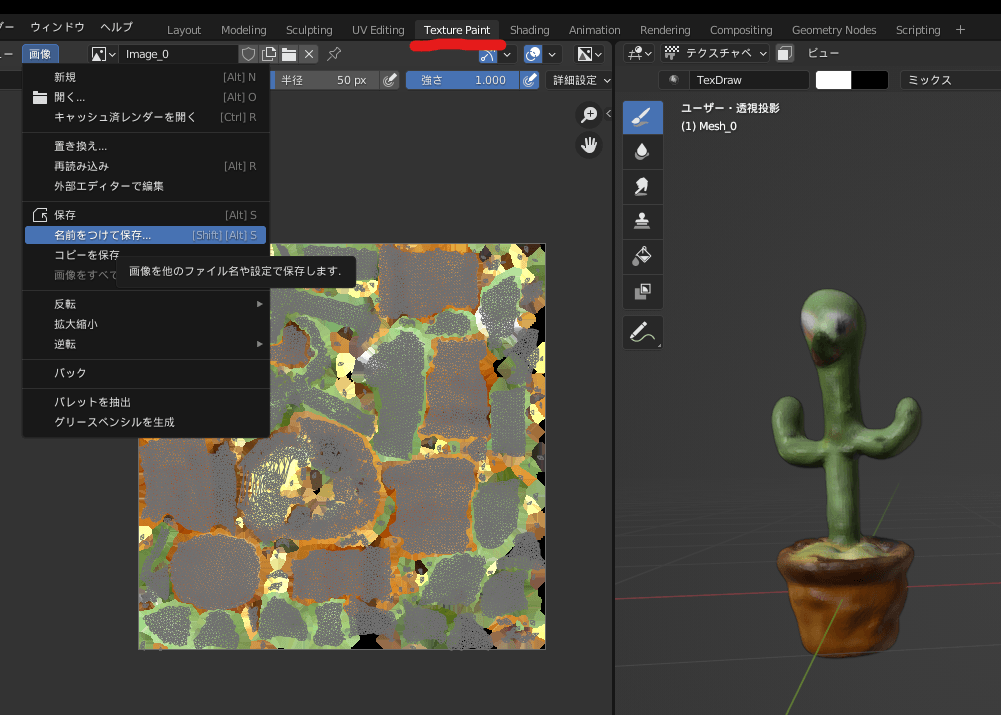Choose 名前をつけて保存... menu entry

pyautogui.click(x=146, y=235)
